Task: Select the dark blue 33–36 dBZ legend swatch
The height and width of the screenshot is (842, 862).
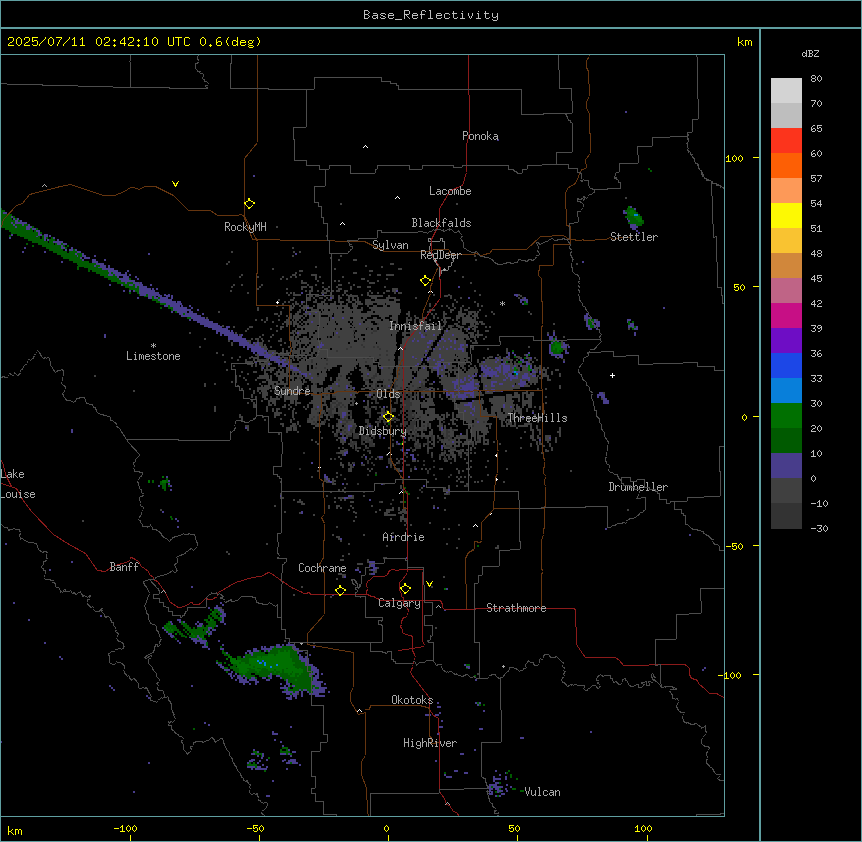Action: coord(786,365)
